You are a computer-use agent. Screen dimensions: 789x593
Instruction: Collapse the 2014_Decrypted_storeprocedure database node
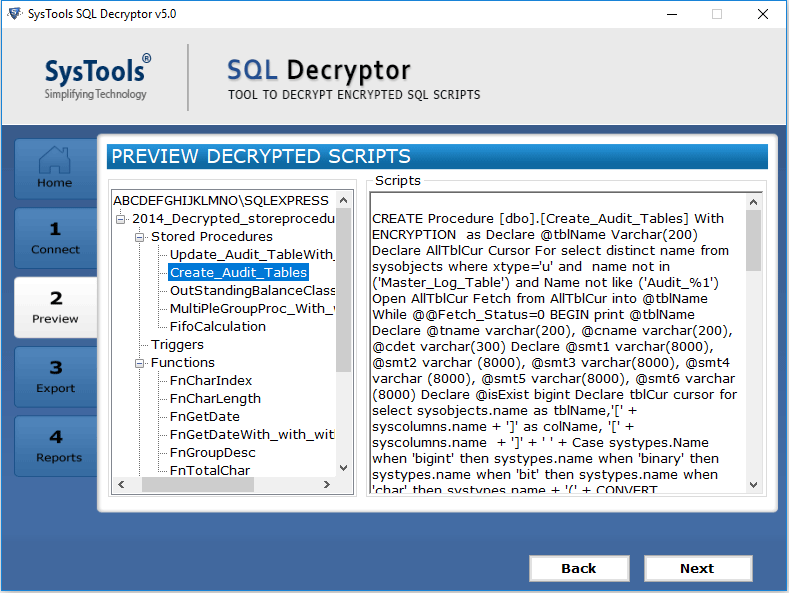121,219
